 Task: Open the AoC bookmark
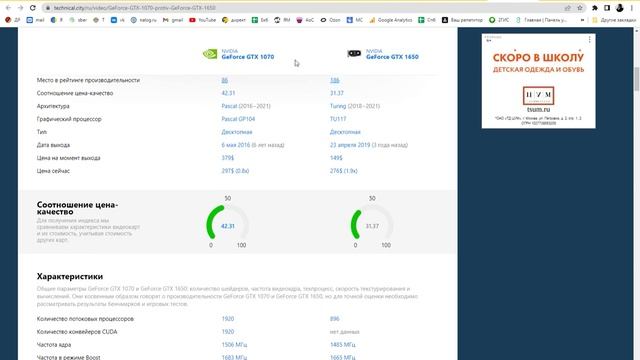305,20
